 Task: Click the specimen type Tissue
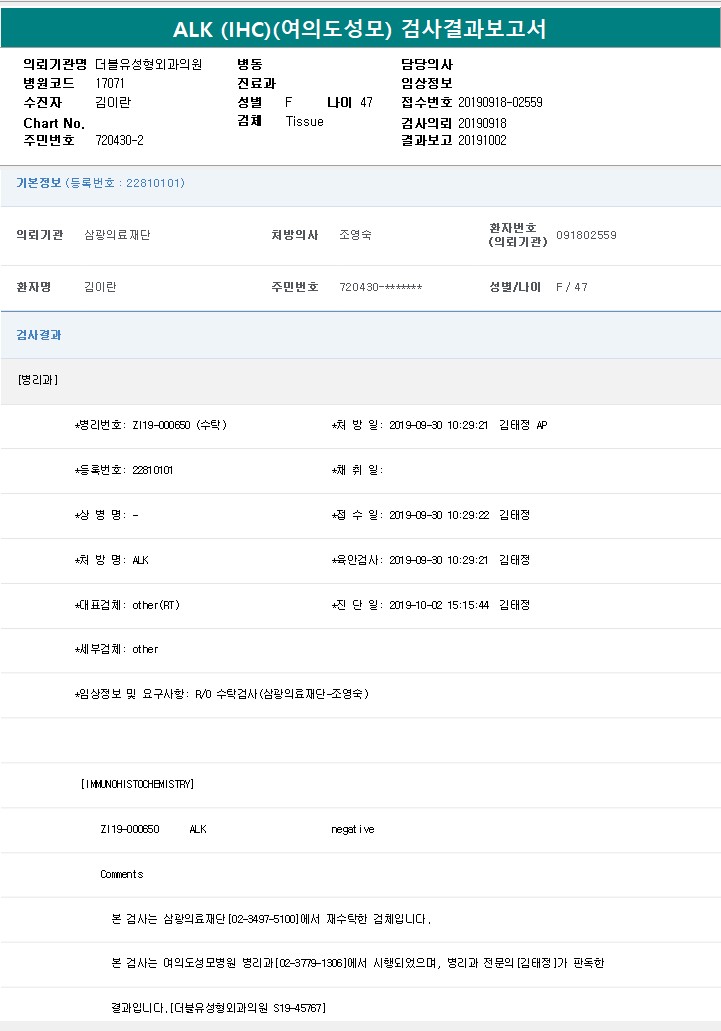point(304,121)
